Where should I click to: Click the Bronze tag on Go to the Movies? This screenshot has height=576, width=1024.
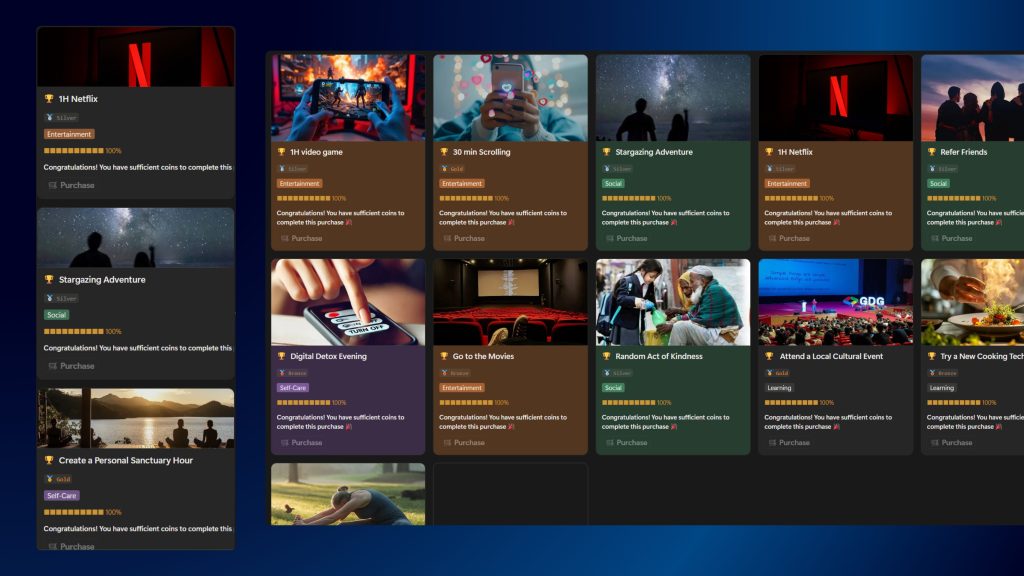[454, 373]
